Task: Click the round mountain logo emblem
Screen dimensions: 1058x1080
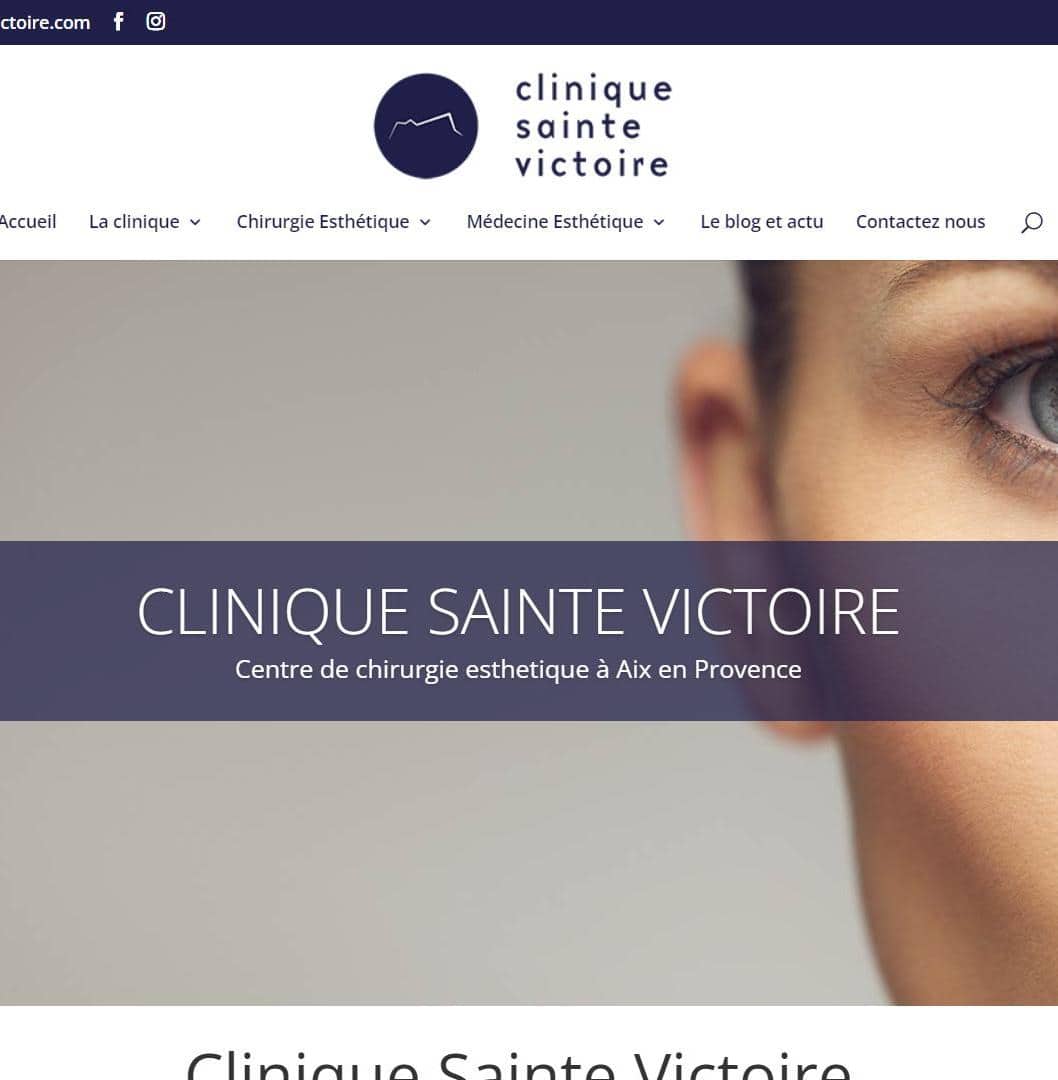Action: [x=426, y=126]
